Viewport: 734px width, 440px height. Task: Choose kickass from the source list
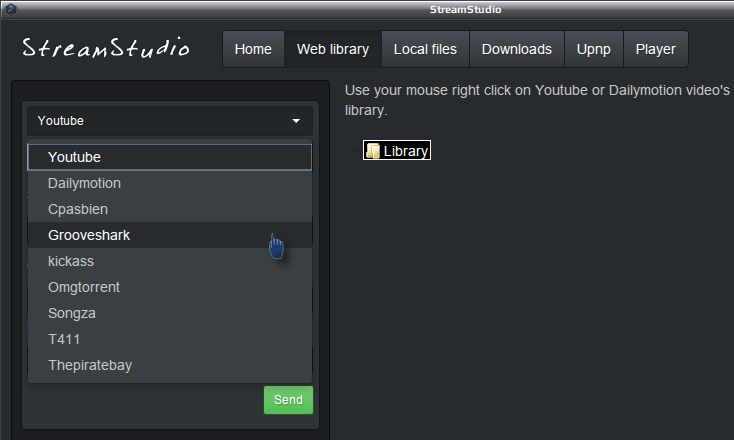(170, 261)
